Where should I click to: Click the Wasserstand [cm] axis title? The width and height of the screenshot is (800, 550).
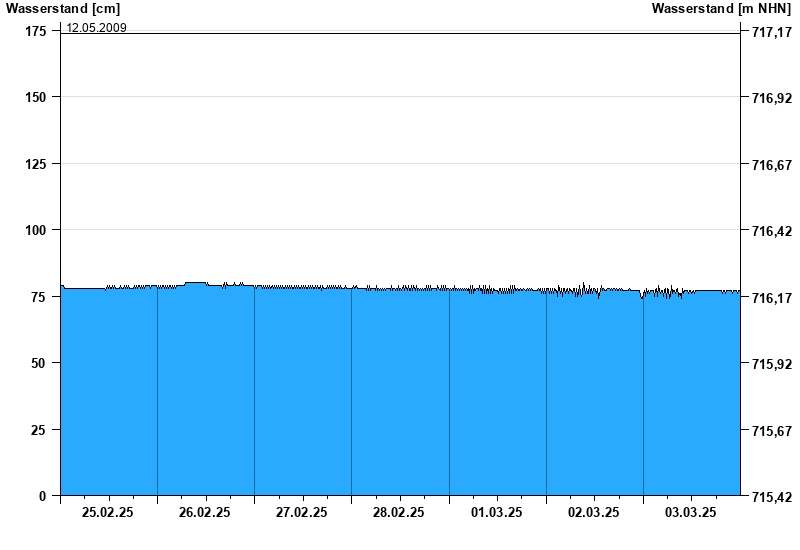63,9
